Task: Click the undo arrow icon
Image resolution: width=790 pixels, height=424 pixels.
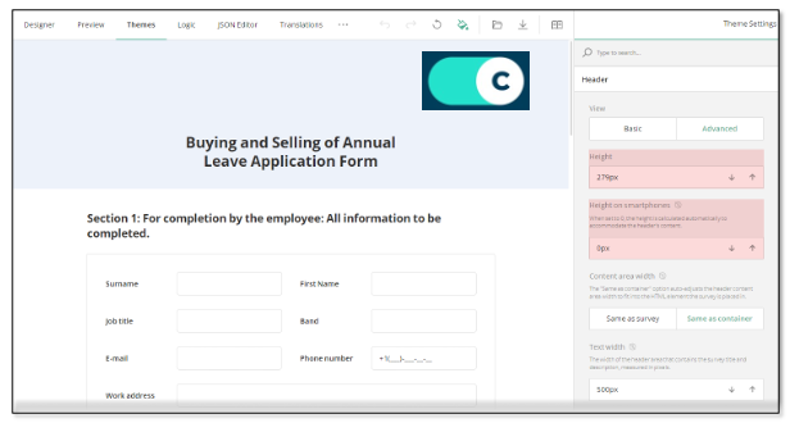Action: pos(385,24)
